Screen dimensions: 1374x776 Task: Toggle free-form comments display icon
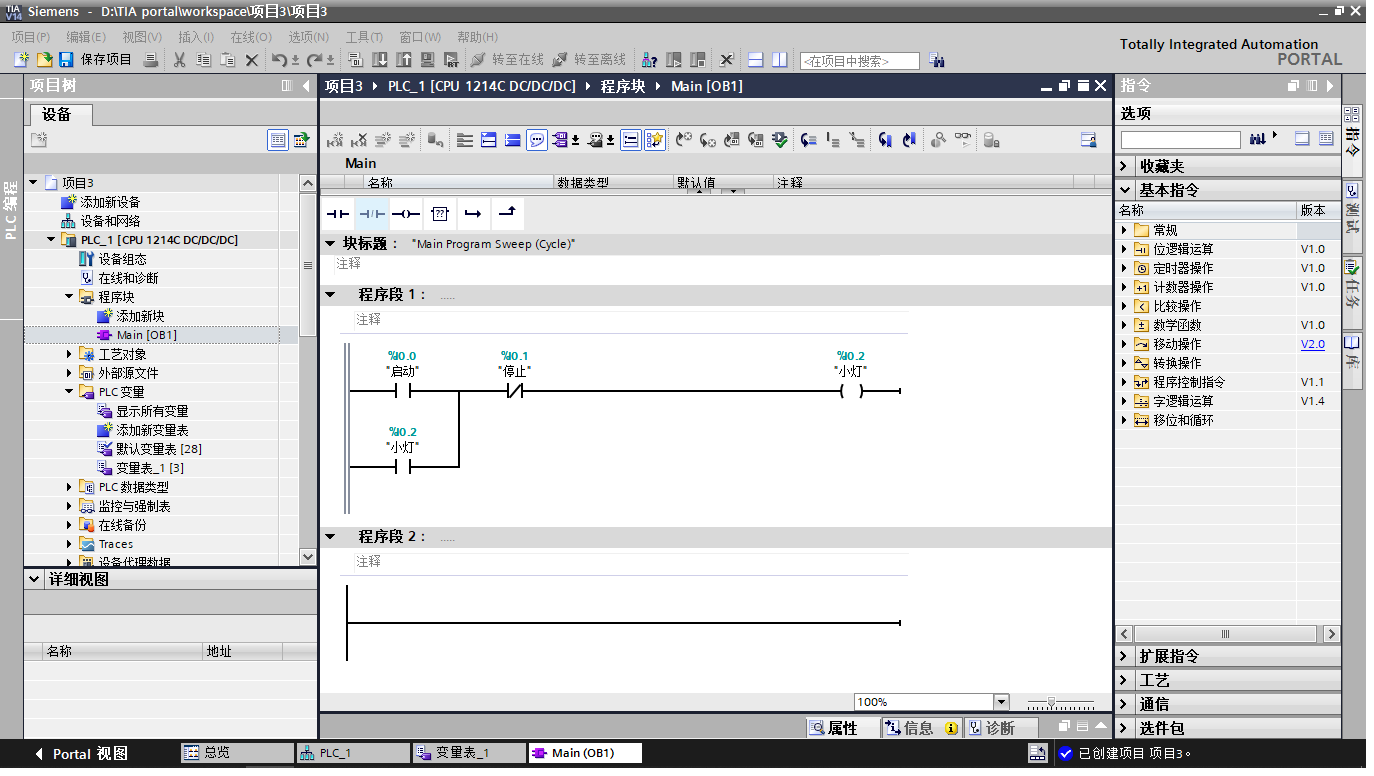[537, 140]
